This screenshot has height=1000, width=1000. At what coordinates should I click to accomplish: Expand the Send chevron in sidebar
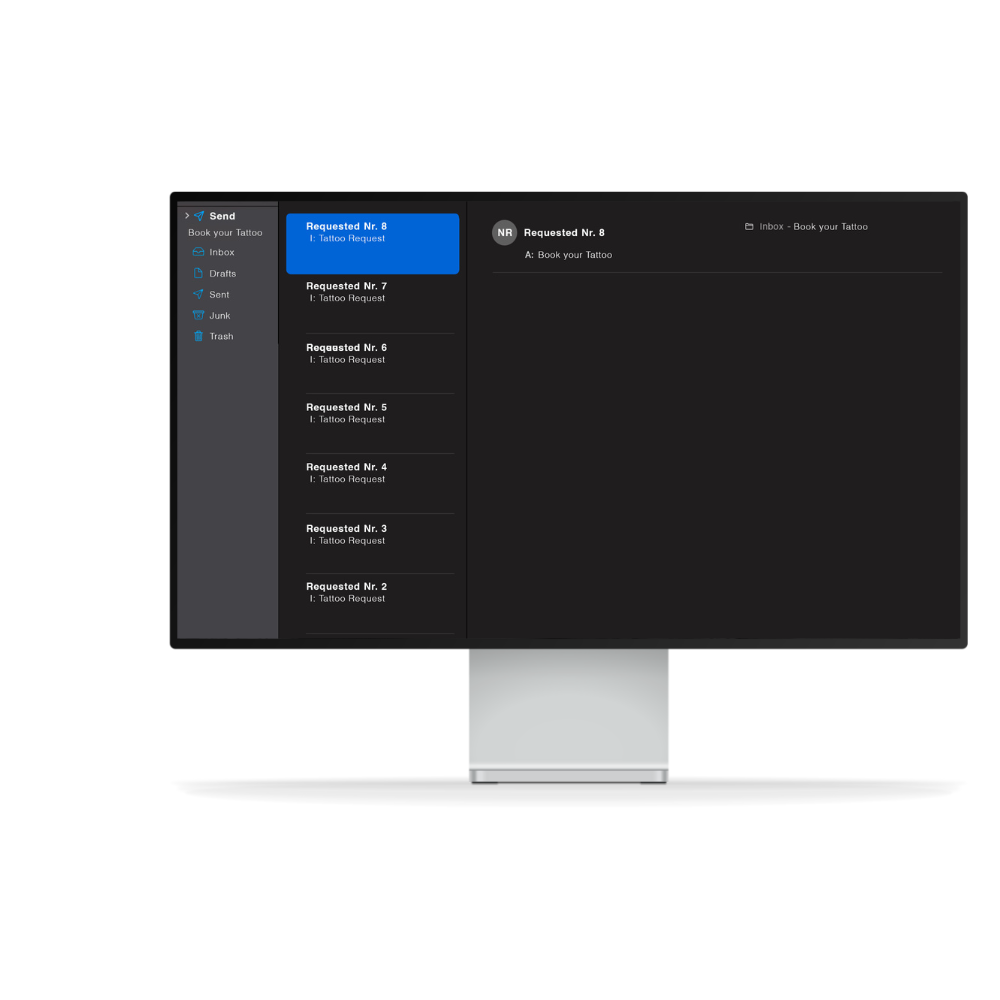[x=187, y=216]
